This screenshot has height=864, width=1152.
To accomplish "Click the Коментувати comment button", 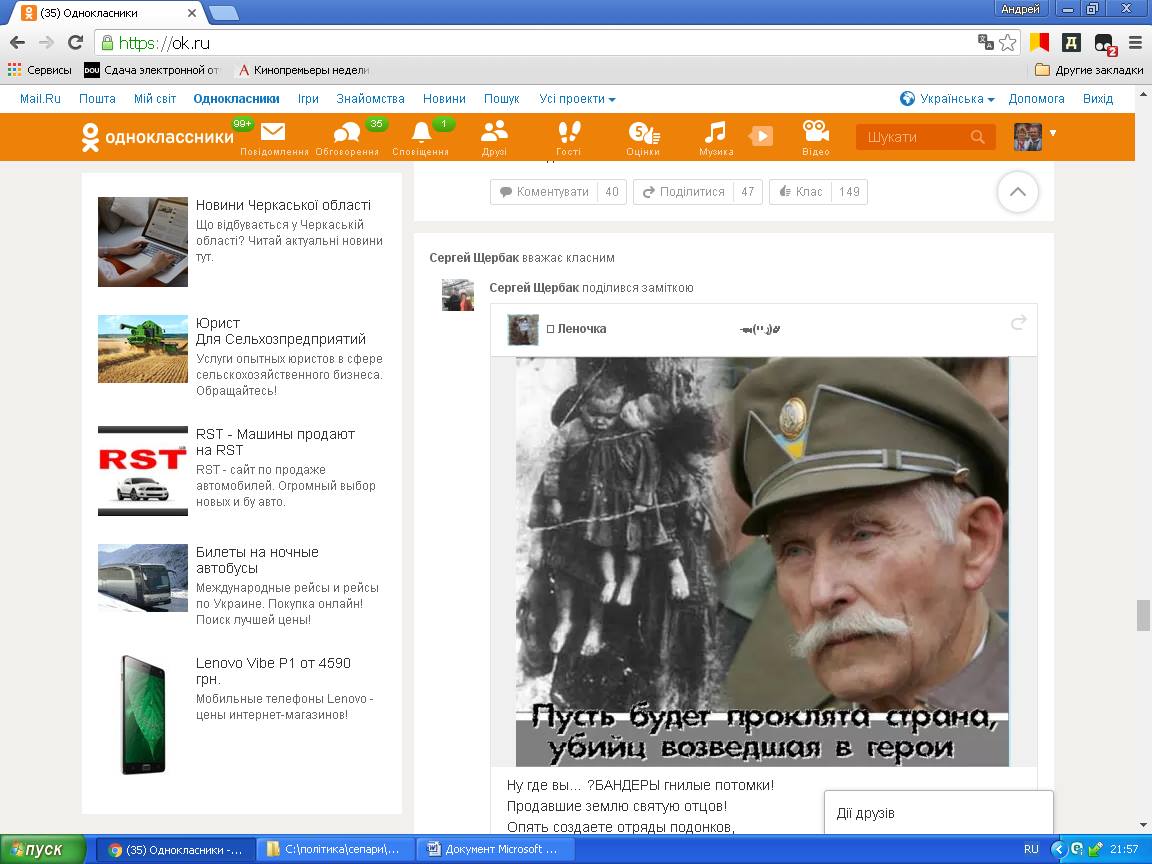I will (x=544, y=192).
